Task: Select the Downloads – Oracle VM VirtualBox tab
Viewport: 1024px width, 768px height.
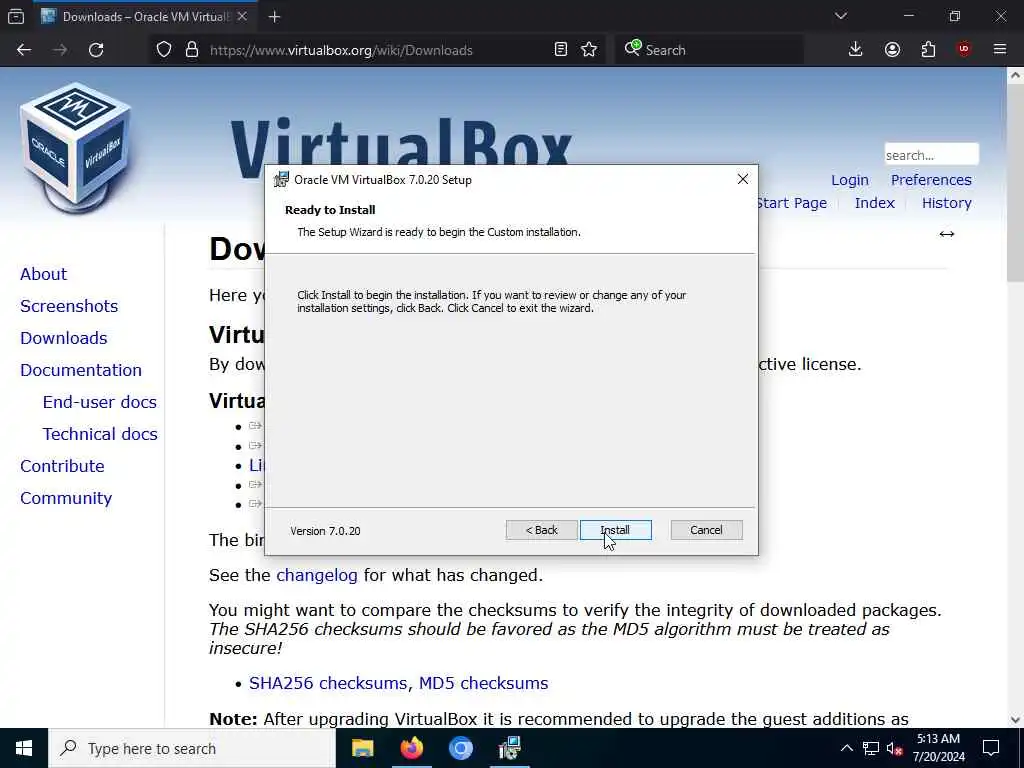Action: click(x=144, y=16)
